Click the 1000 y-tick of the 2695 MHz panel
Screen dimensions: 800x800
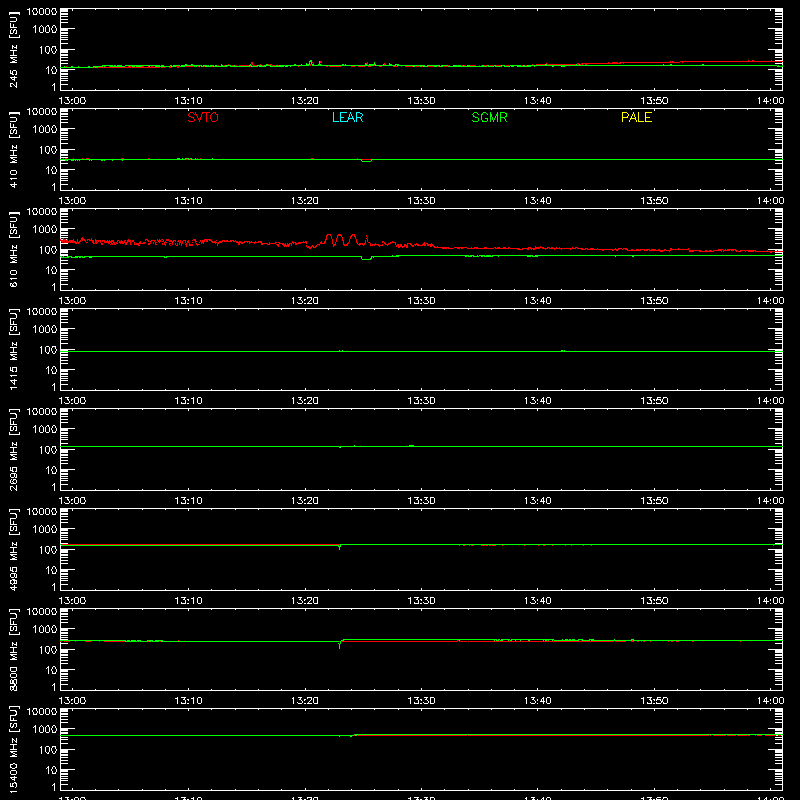pos(45,430)
